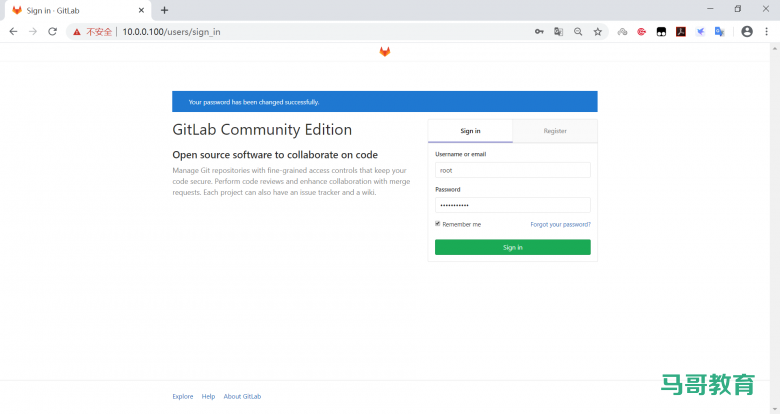Image resolution: width=780 pixels, height=414 pixels.
Task: Open saved passwords key icon in address bar
Action: [x=539, y=31]
